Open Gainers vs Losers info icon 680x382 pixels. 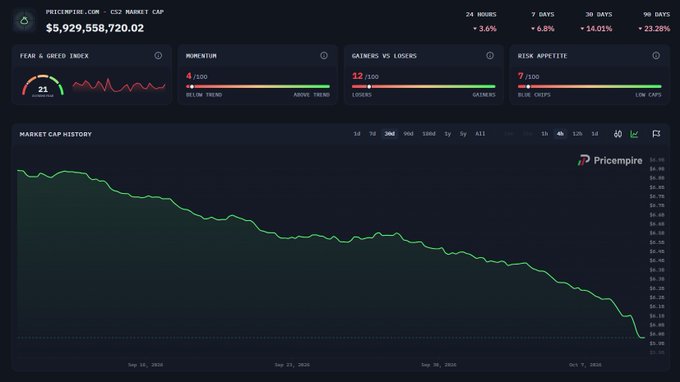point(490,56)
